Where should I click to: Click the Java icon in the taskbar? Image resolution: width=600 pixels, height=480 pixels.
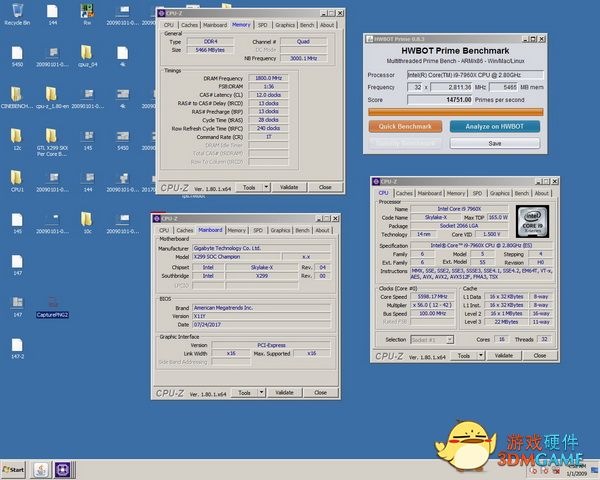(39, 469)
